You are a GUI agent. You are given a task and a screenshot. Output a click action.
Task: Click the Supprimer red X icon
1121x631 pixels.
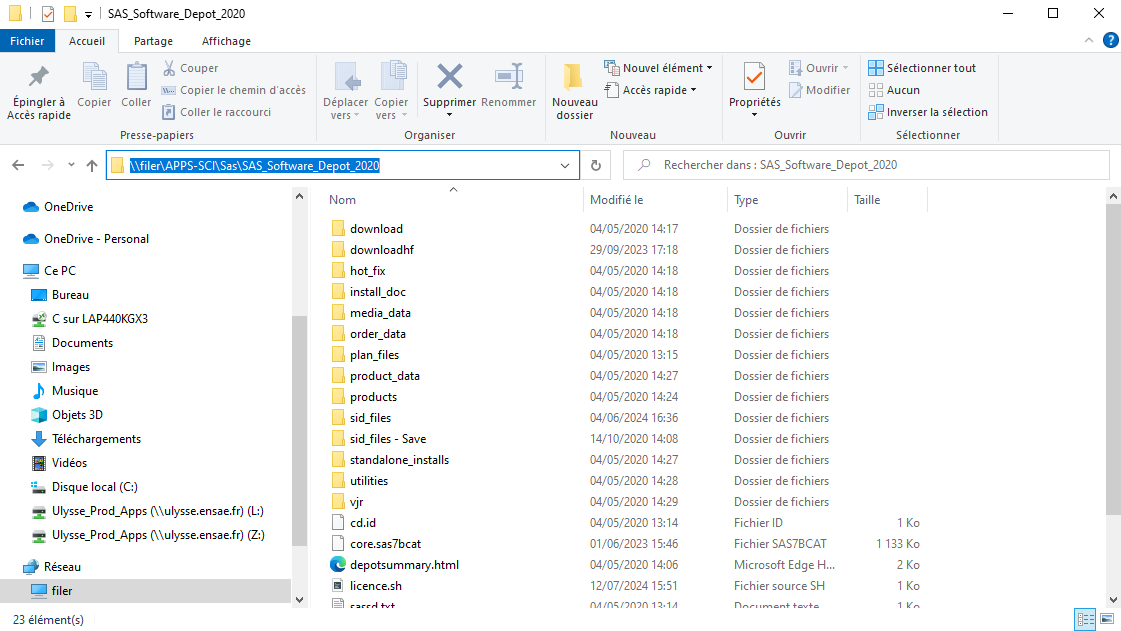(x=450, y=77)
